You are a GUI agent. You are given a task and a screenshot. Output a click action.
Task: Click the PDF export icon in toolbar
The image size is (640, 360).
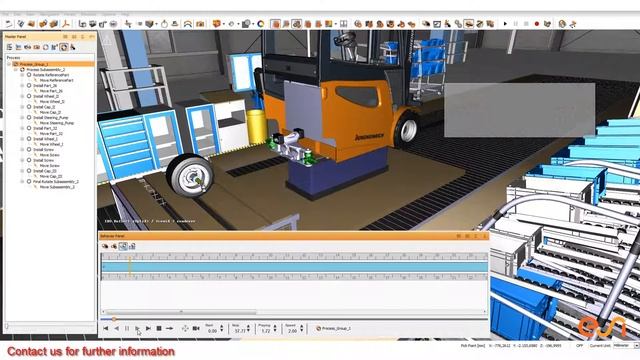65,24
